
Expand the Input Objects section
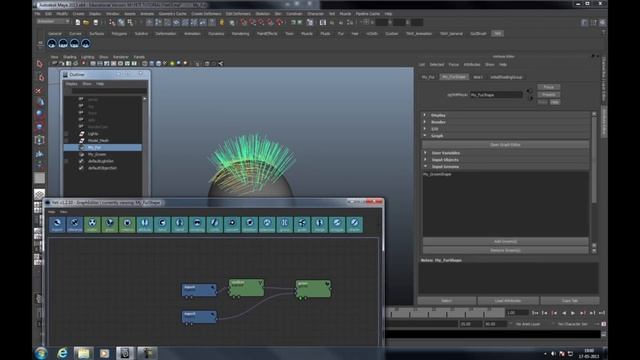point(505,160)
